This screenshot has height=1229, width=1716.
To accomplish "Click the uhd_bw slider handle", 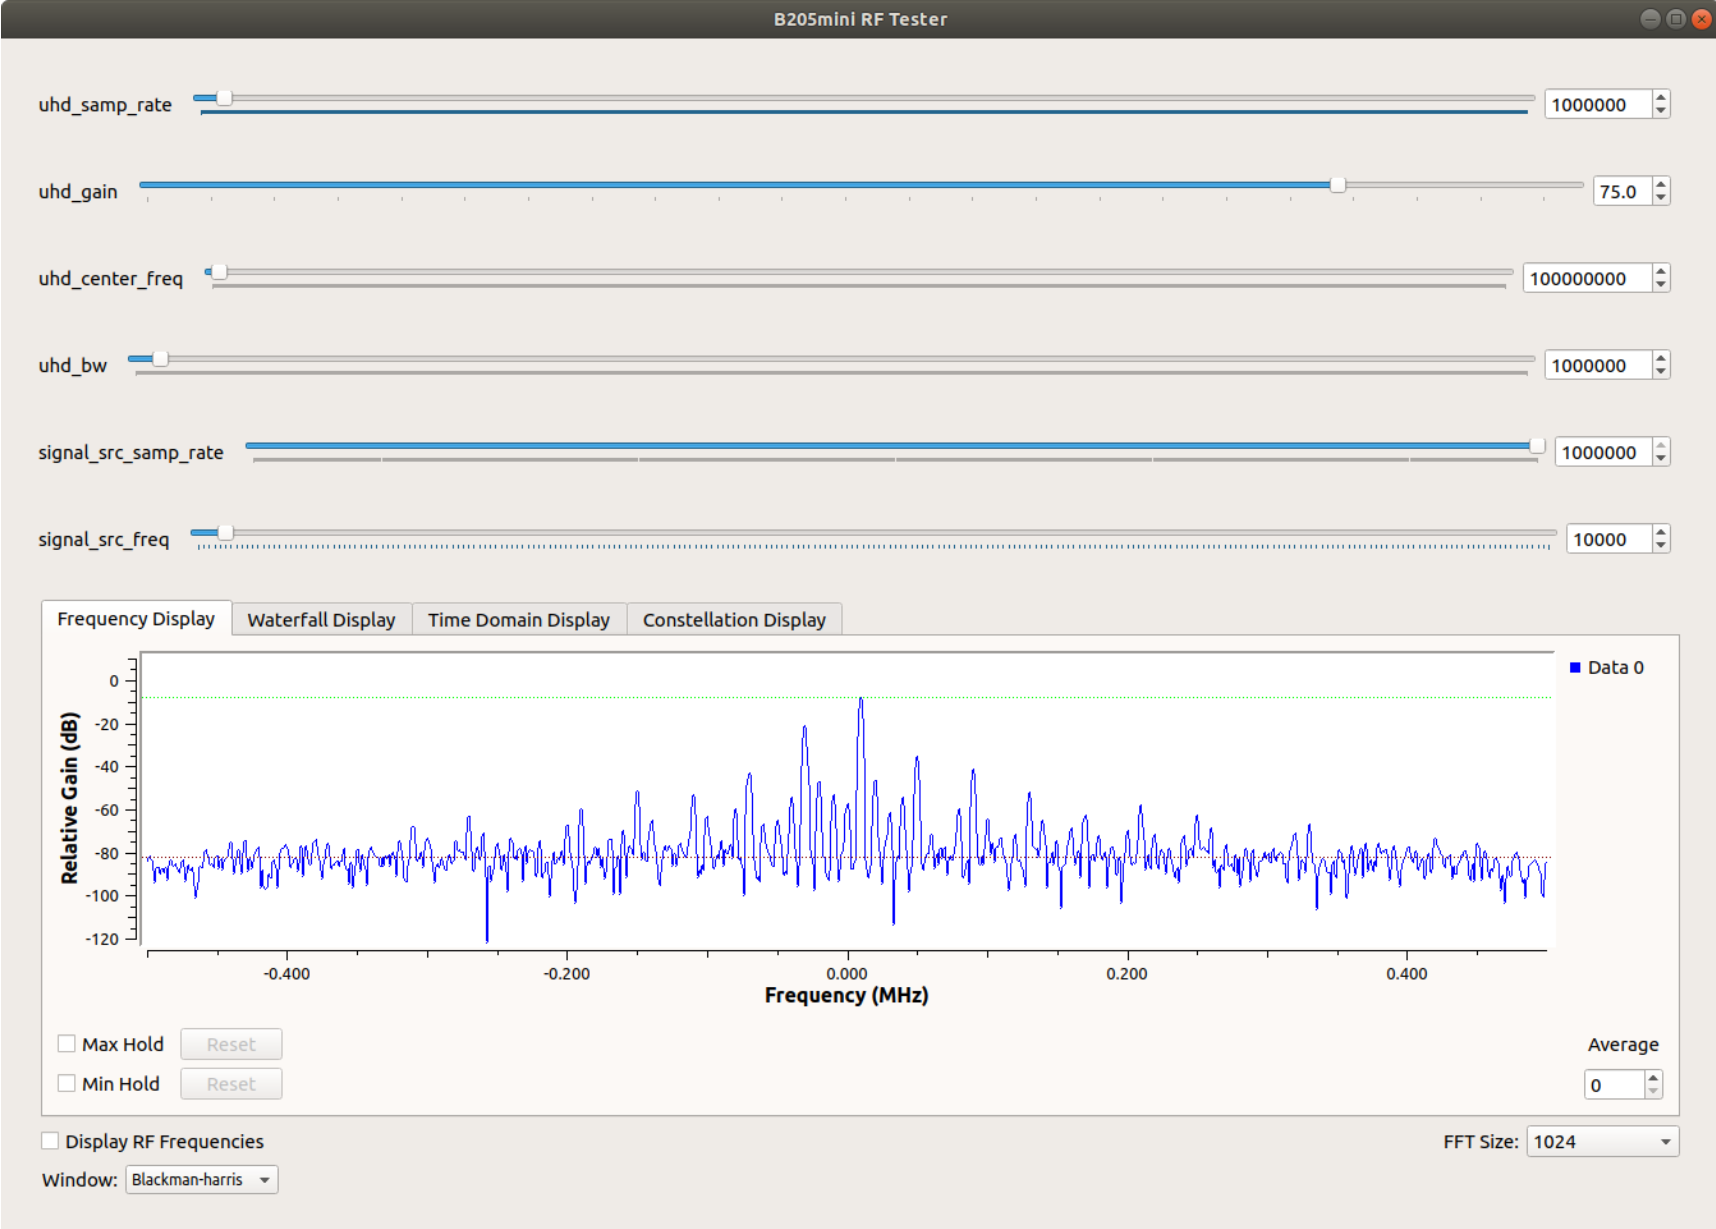I will tap(160, 359).
